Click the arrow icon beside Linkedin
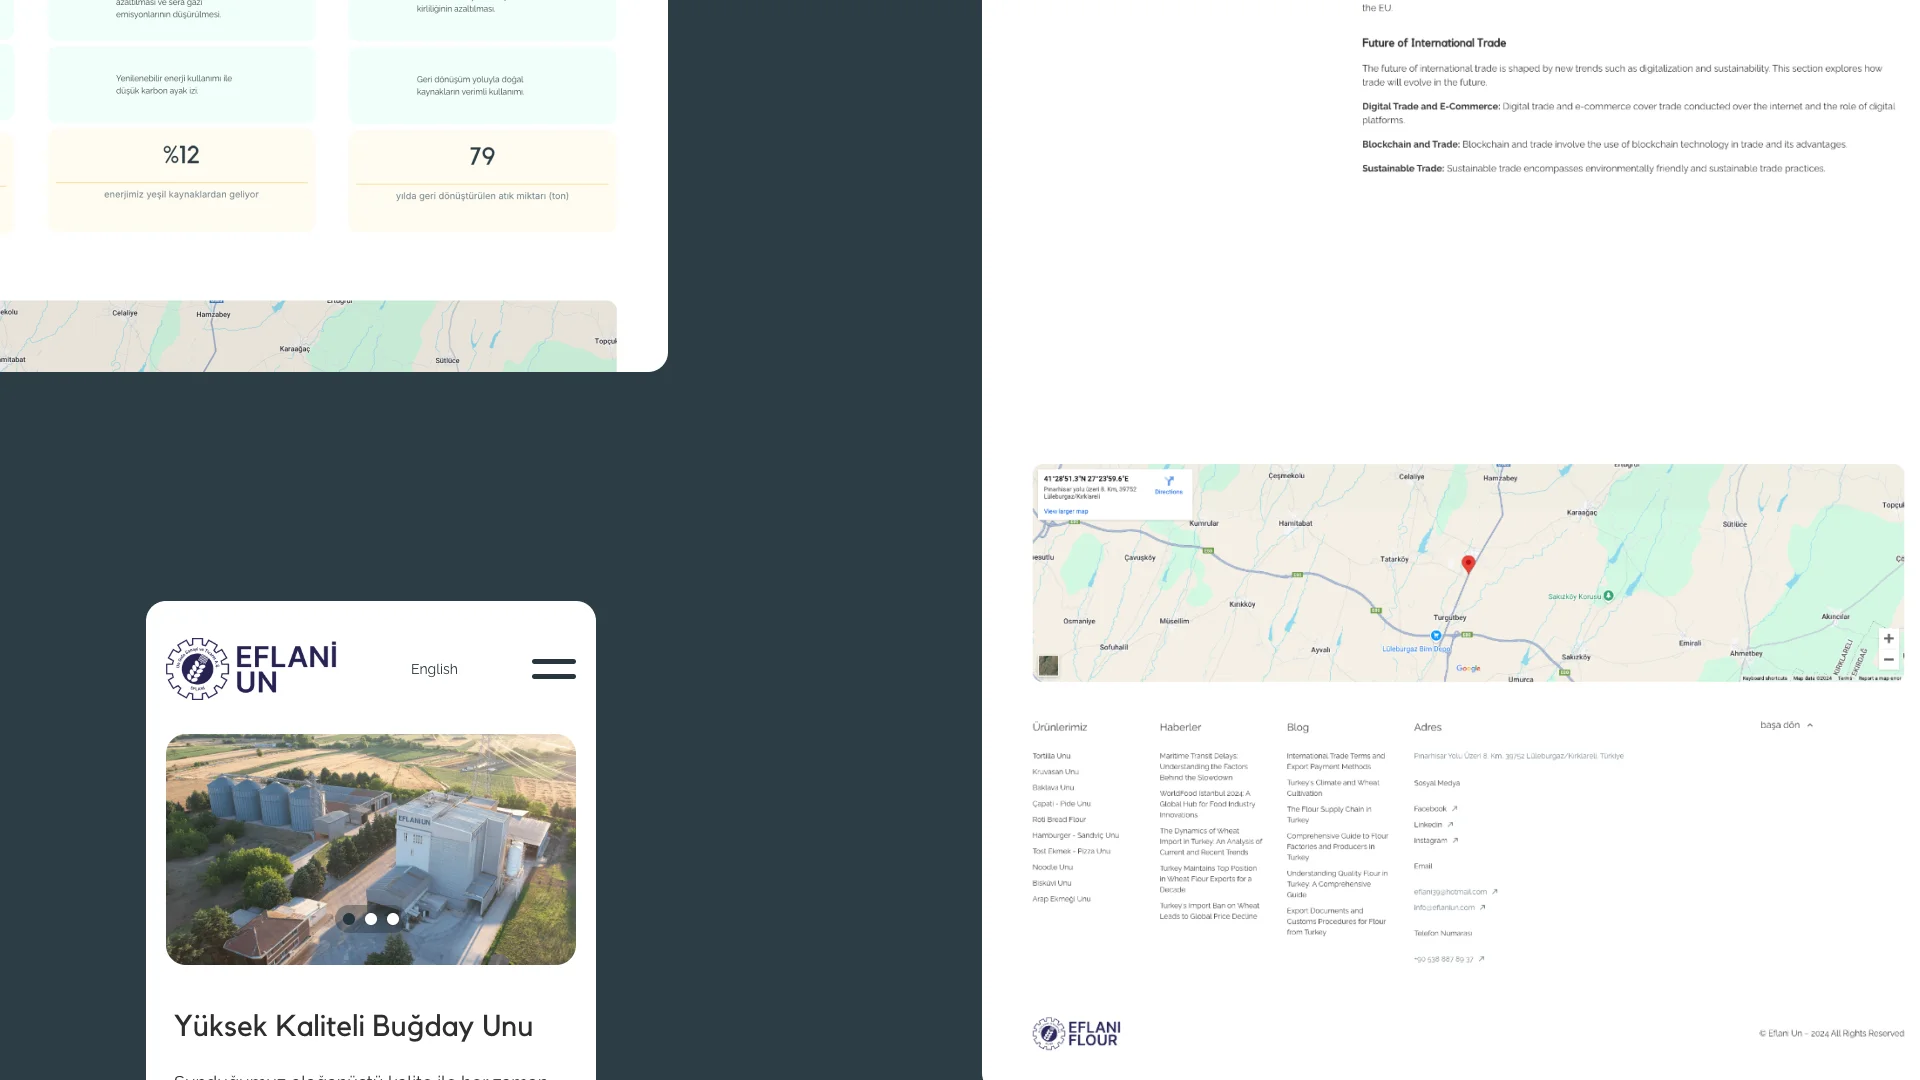 click(1450, 825)
